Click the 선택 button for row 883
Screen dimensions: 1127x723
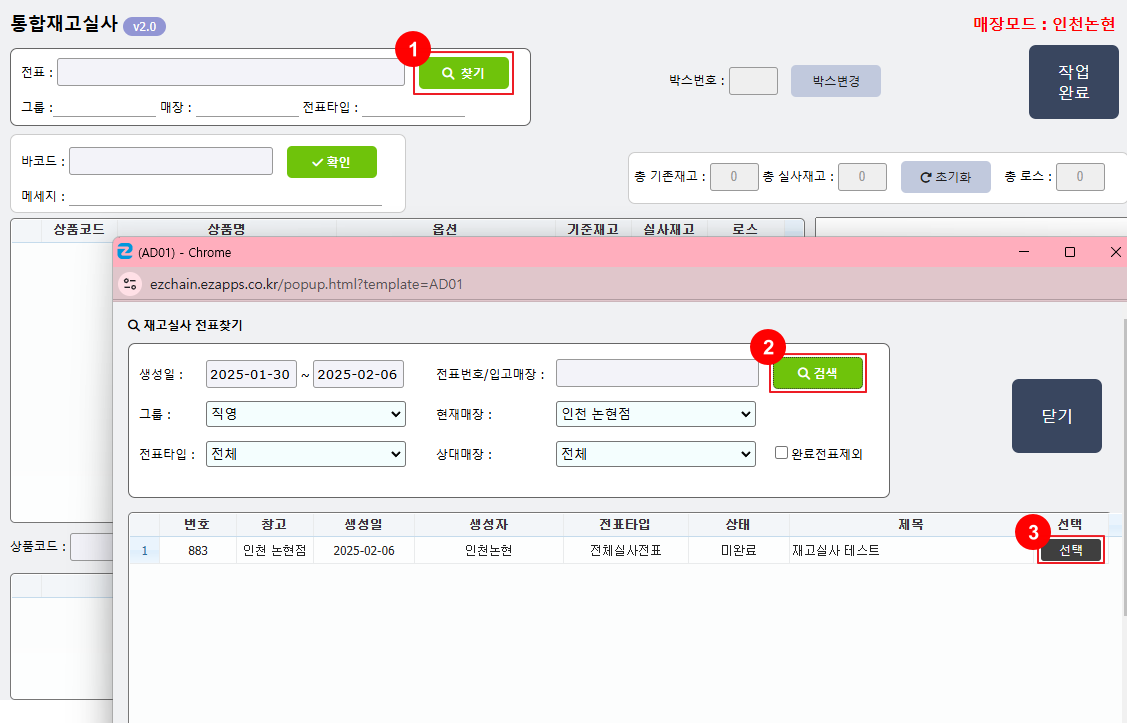click(x=1070, y=550)
